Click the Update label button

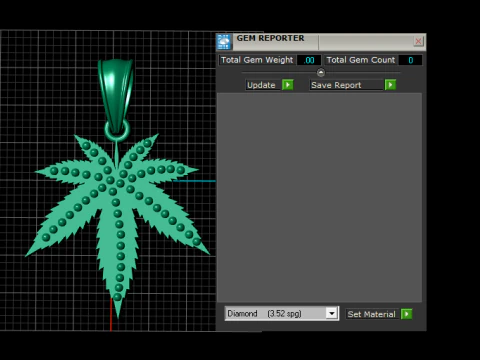click(262, 85)
